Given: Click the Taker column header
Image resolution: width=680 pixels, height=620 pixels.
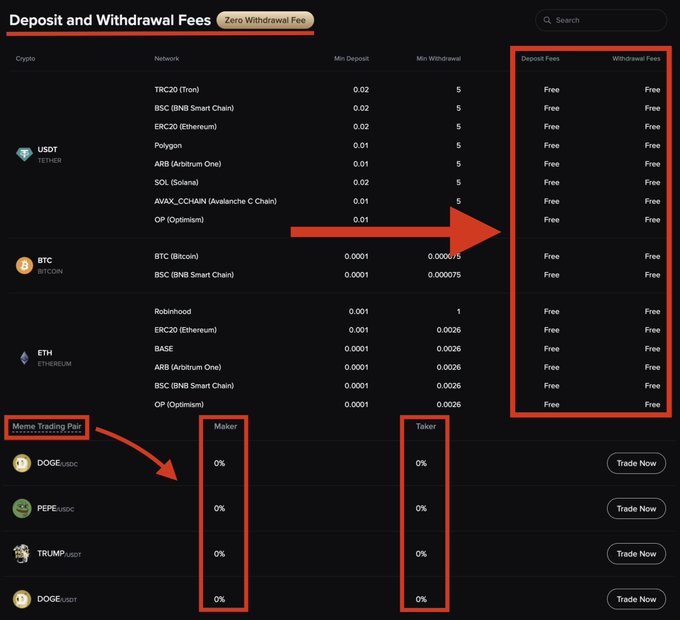Looking at the screenshot, I should [426, 427].
